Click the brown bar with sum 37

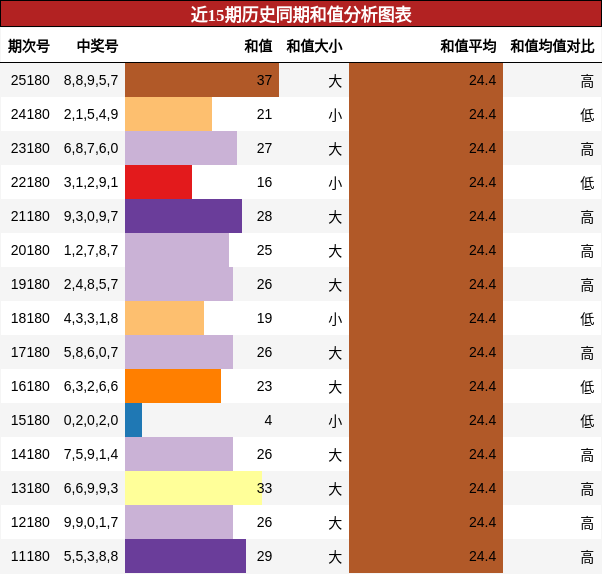click(202, 80)
